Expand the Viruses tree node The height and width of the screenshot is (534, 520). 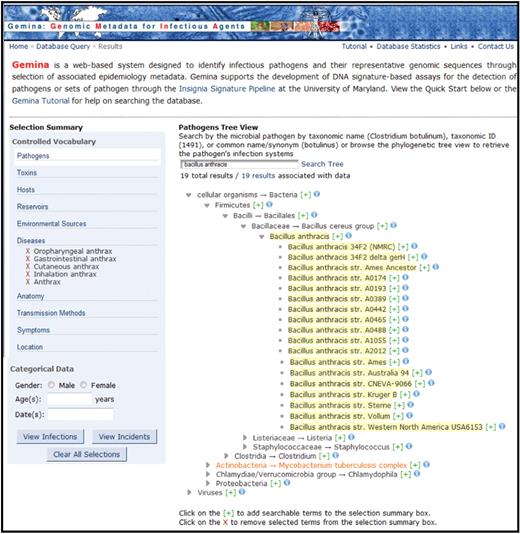coord(190,492)
